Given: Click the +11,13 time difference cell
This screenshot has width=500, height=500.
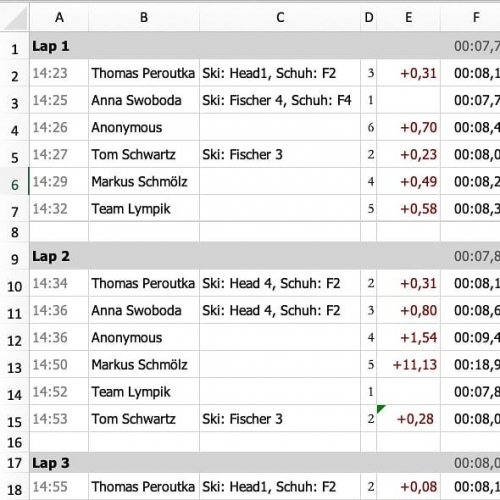Looking at the screenshot, I should click(x=409, y=364).
